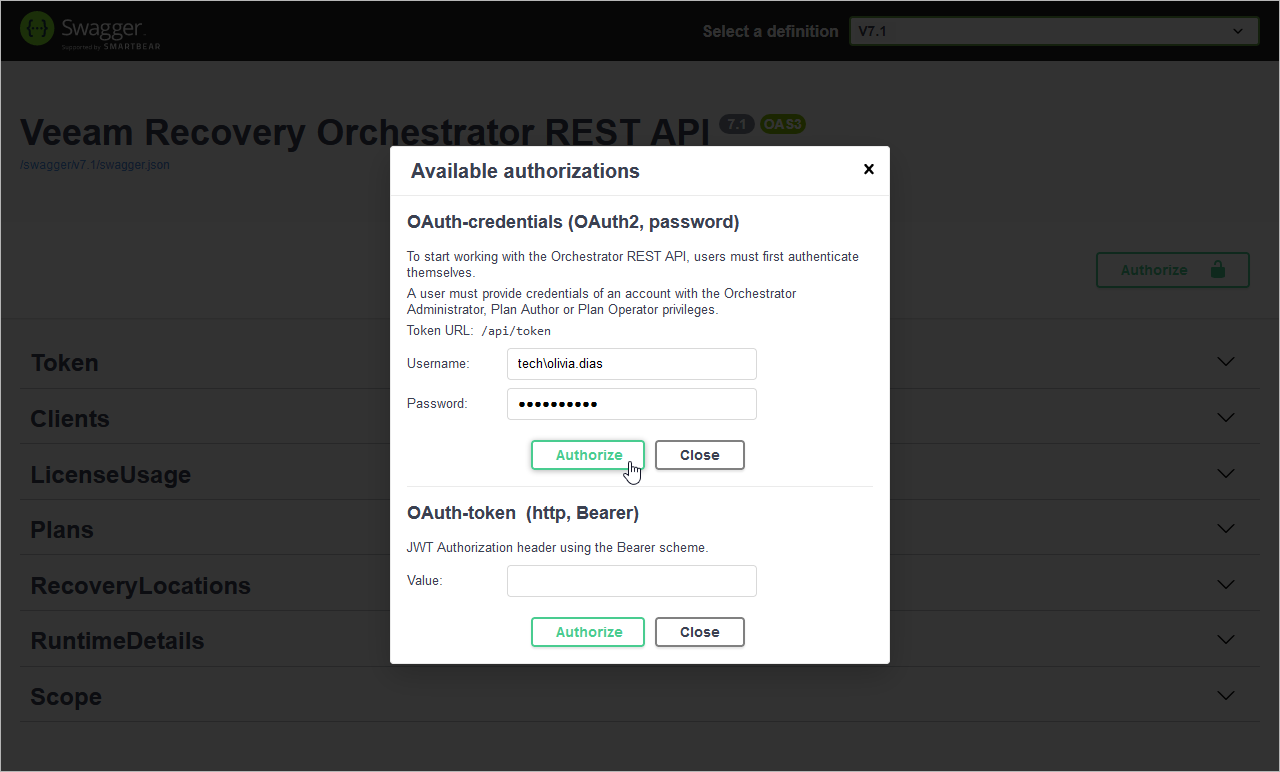Click the lock icon on Authorize button

(x=1217, y=270)
